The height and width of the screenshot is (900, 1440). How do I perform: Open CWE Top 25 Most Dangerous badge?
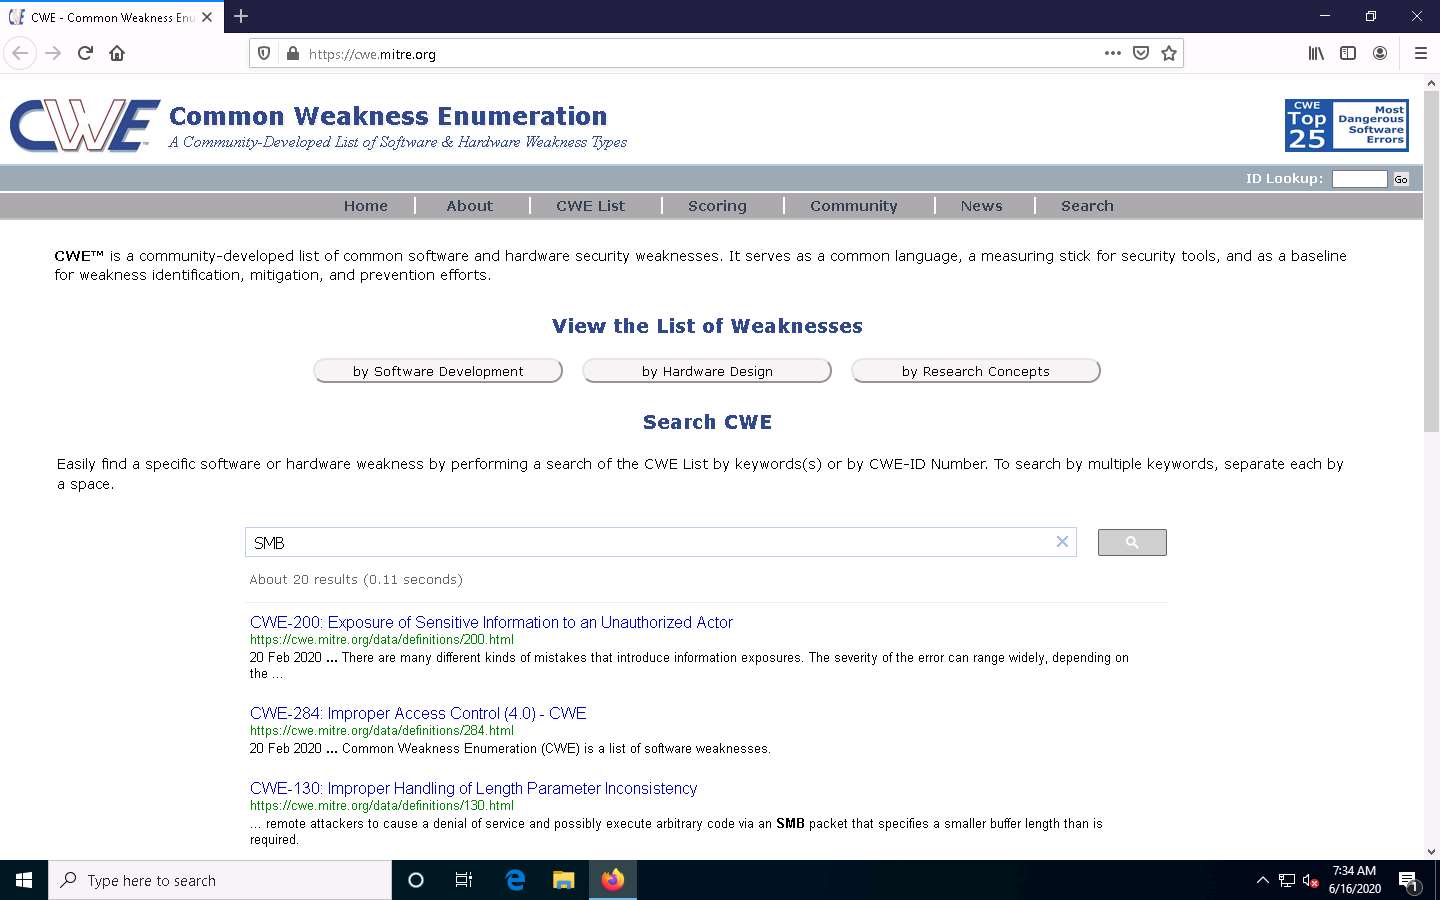pos(1346,125)
